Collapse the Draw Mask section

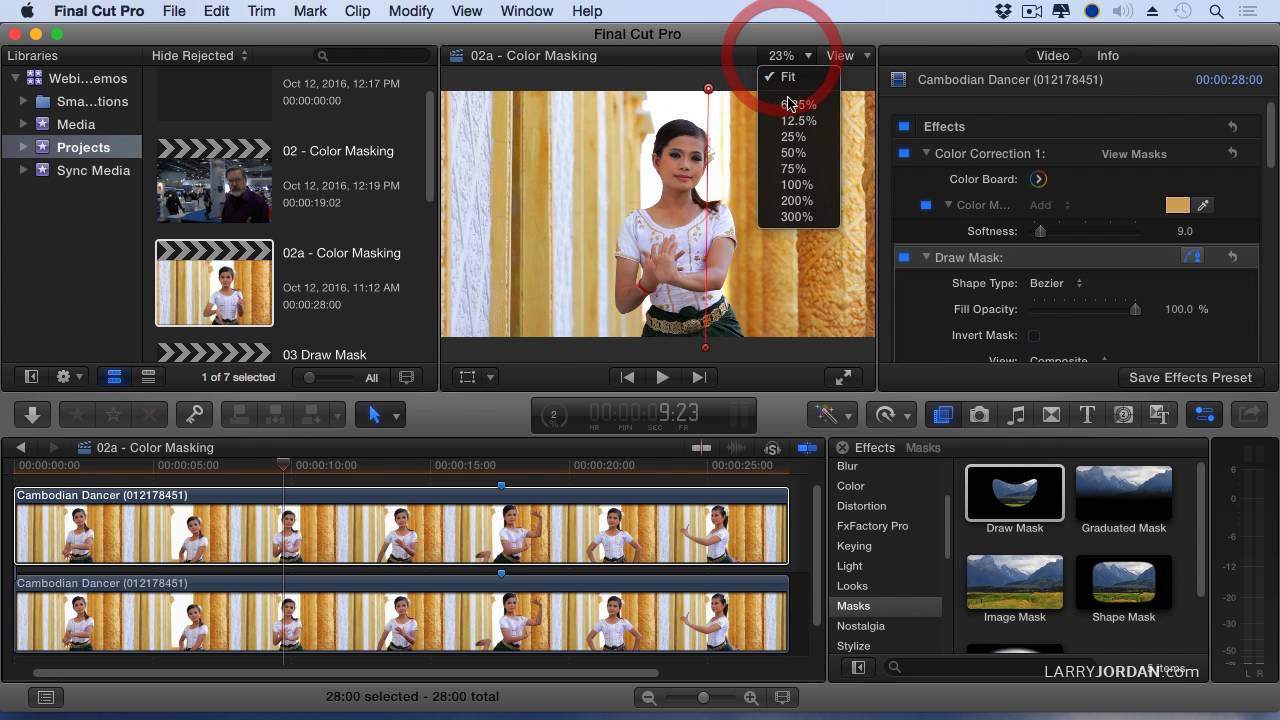tap(925, 257)
